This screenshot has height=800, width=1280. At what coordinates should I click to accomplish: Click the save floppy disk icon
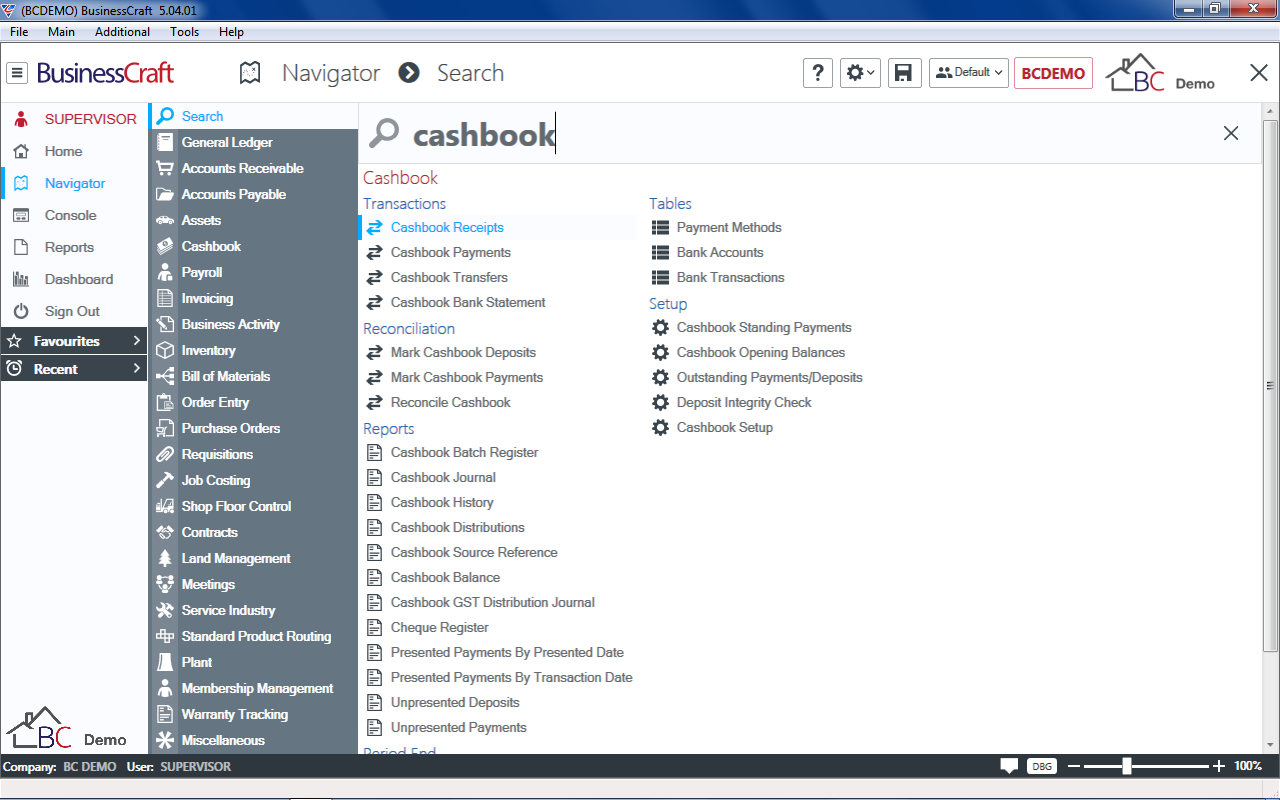coord(904,73)
